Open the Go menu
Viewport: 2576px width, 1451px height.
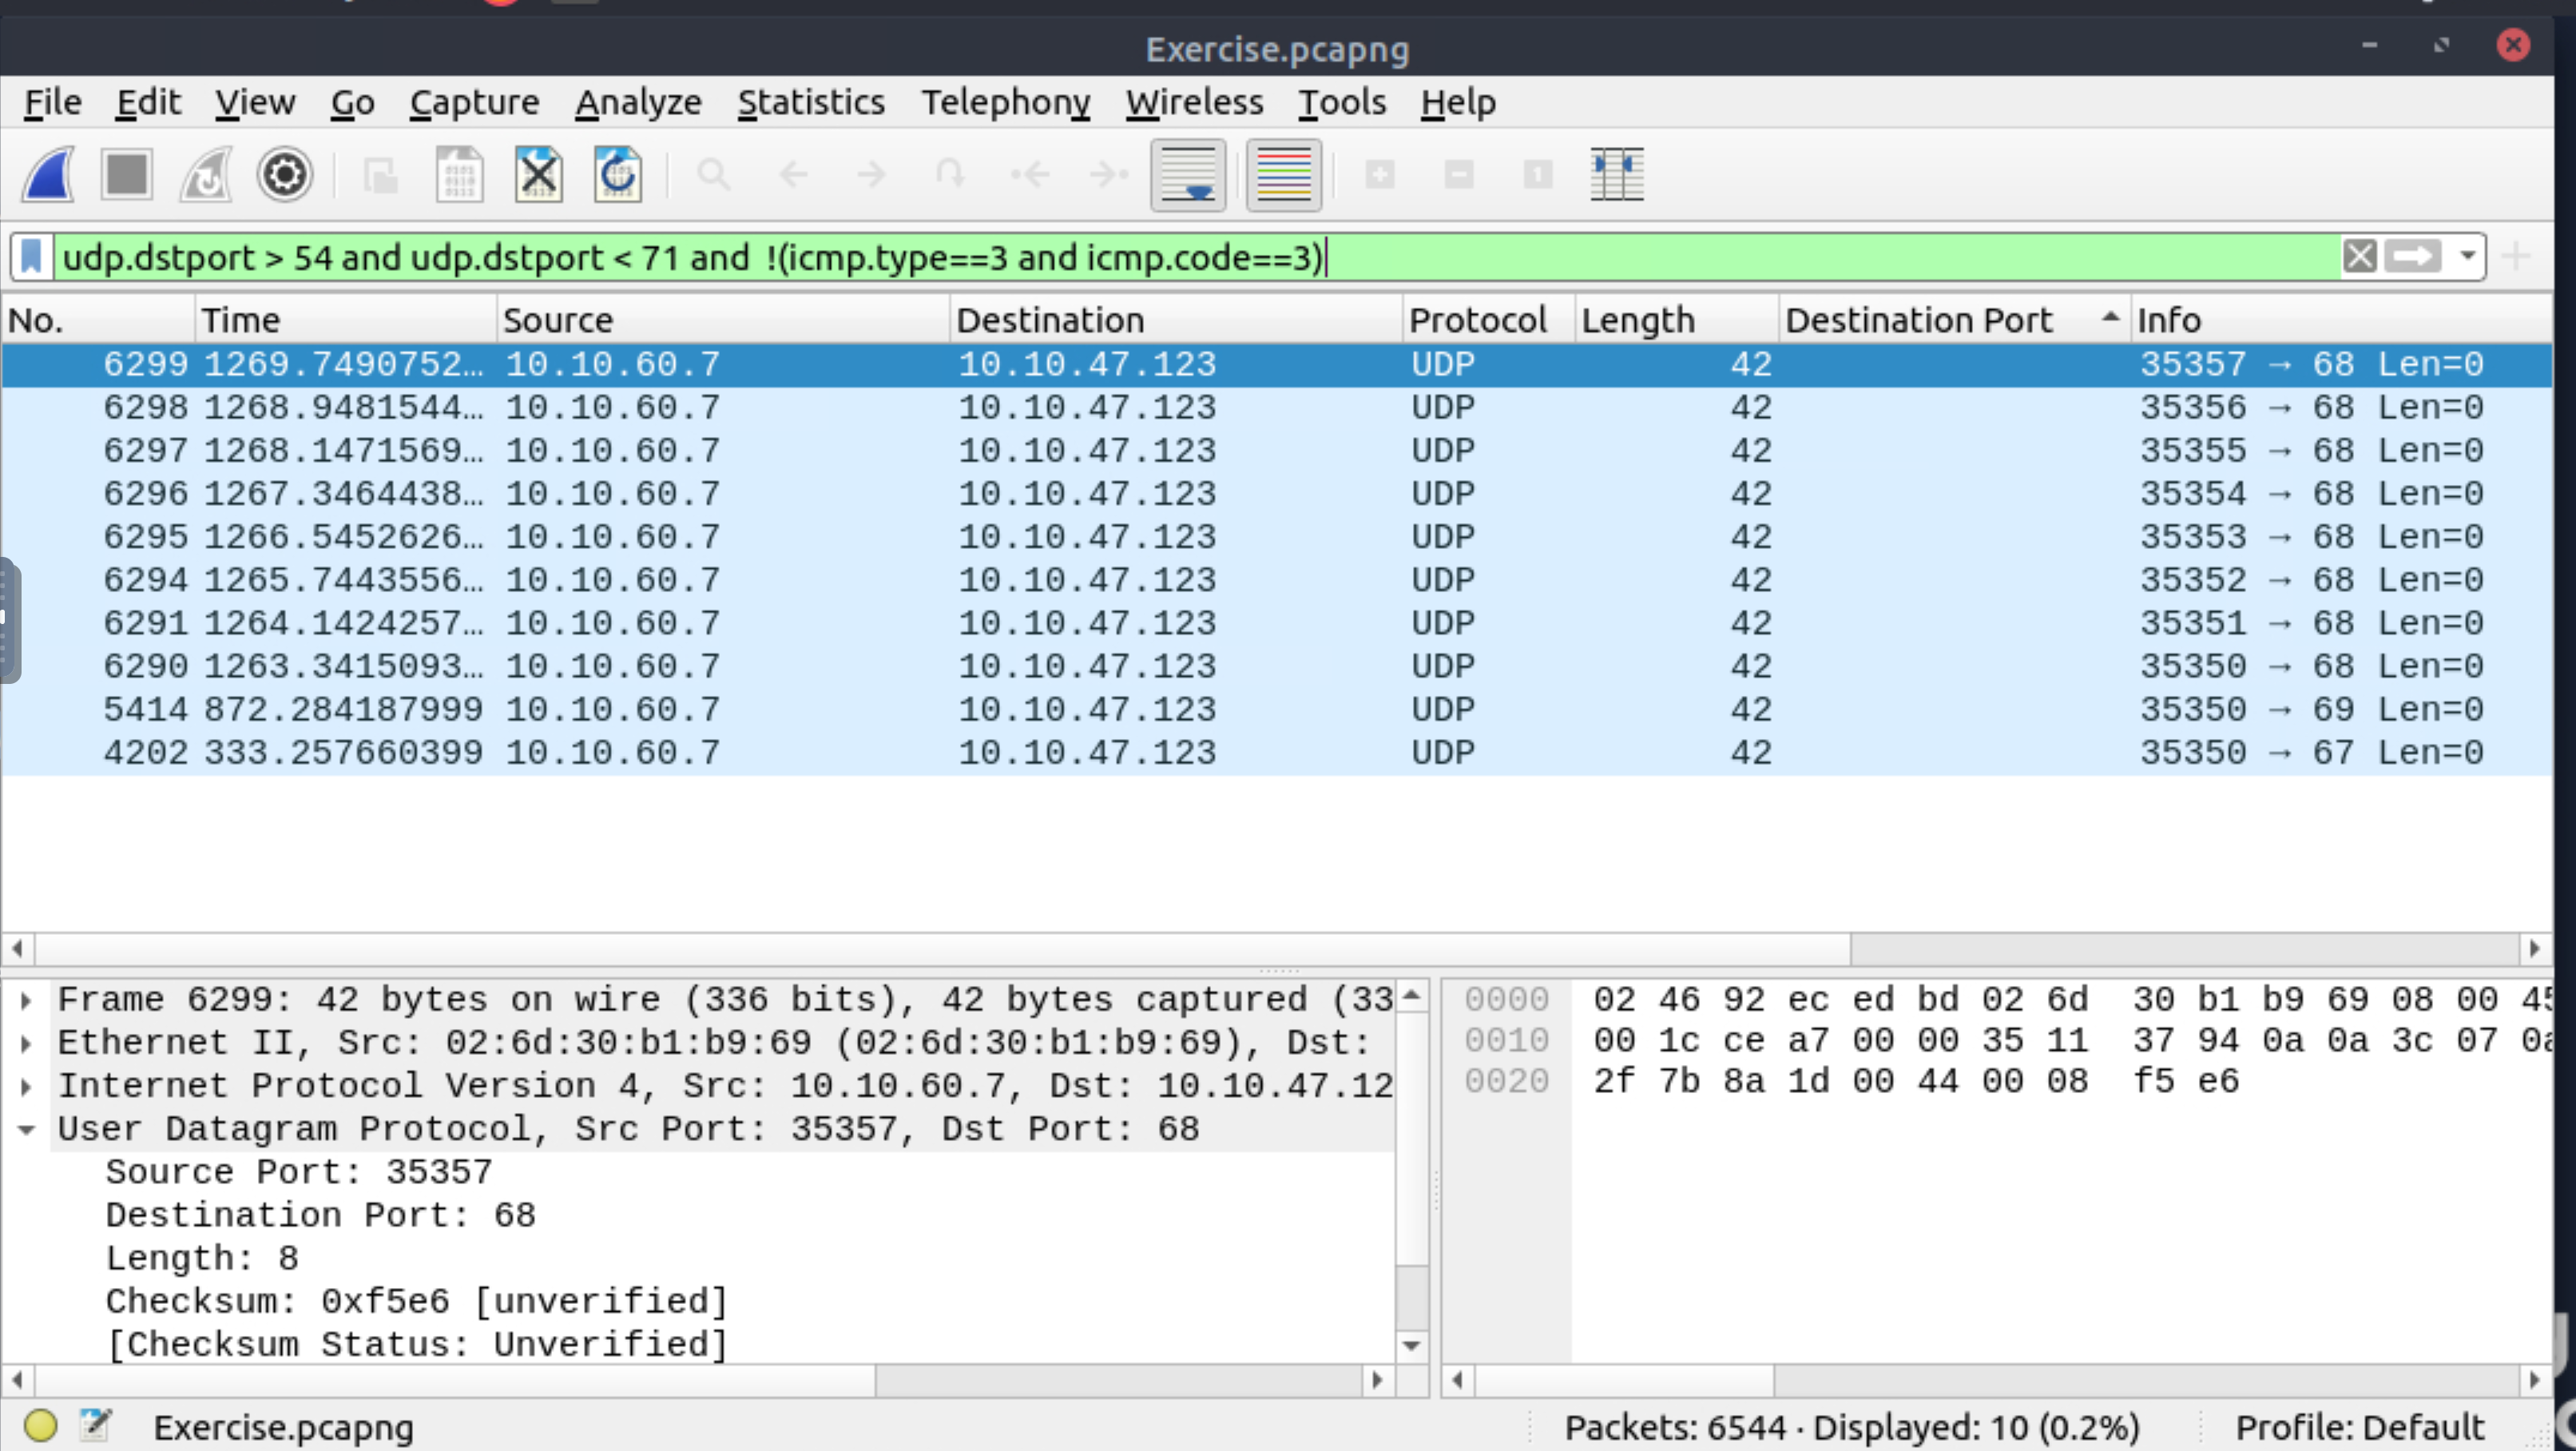pyautogui.click(x=353, y=102)
